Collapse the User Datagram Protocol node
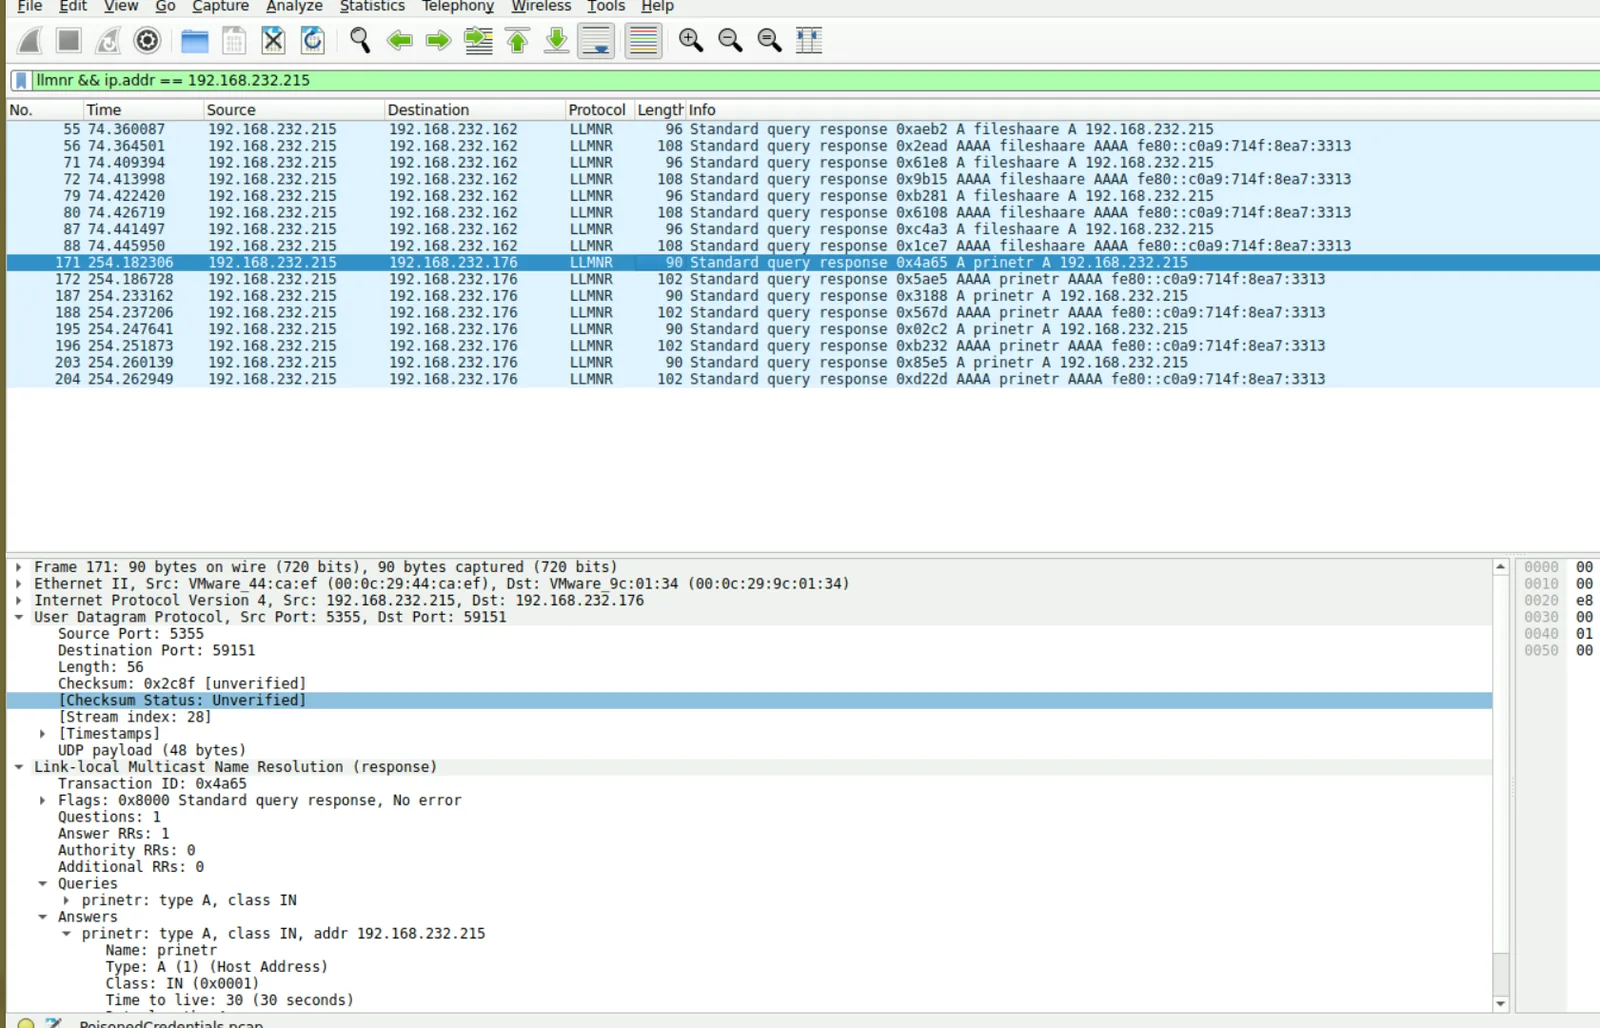 19,617
